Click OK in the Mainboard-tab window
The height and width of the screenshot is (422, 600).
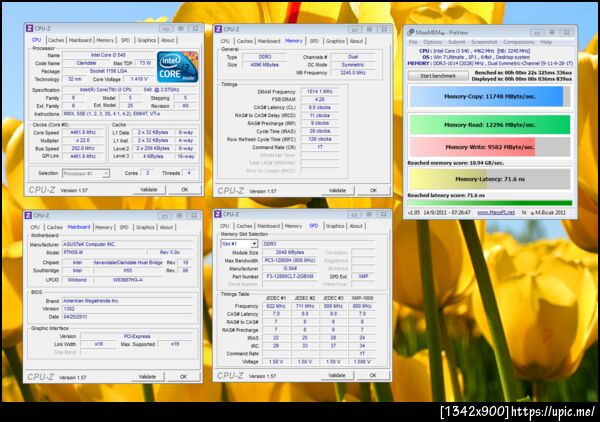184,376
